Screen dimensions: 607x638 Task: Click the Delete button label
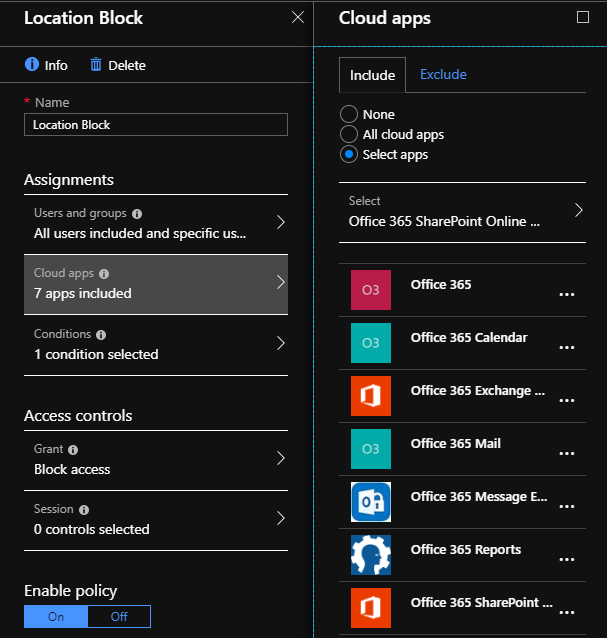point(127,66)
